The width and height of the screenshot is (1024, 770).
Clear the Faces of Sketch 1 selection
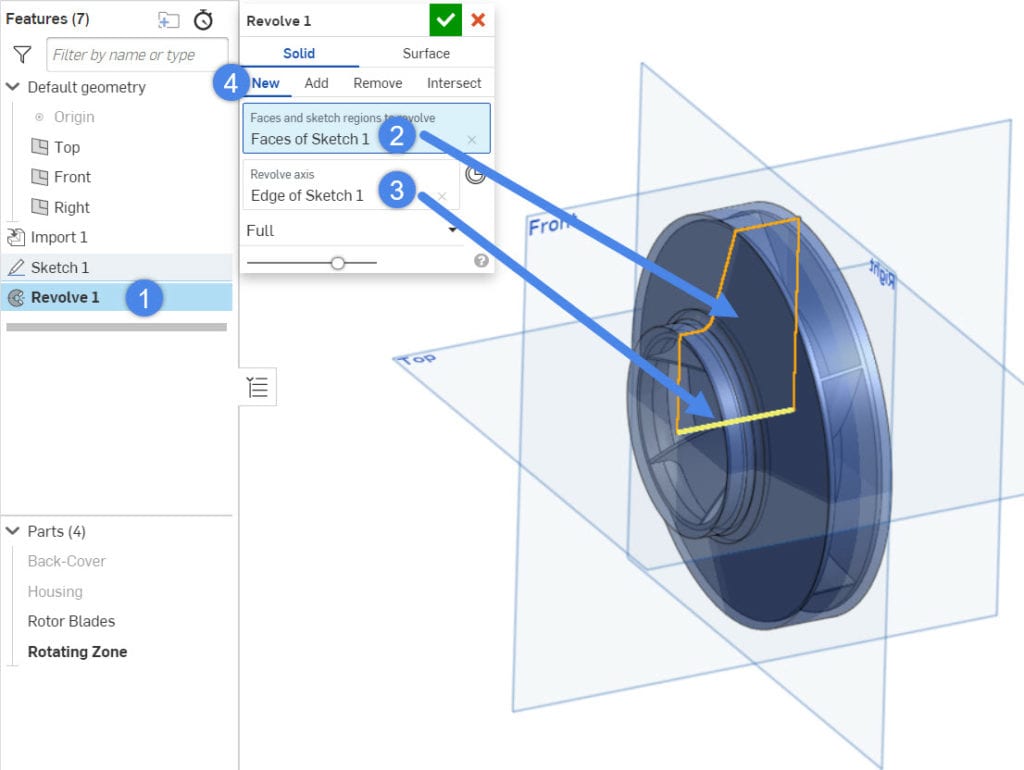pos(471,140)
